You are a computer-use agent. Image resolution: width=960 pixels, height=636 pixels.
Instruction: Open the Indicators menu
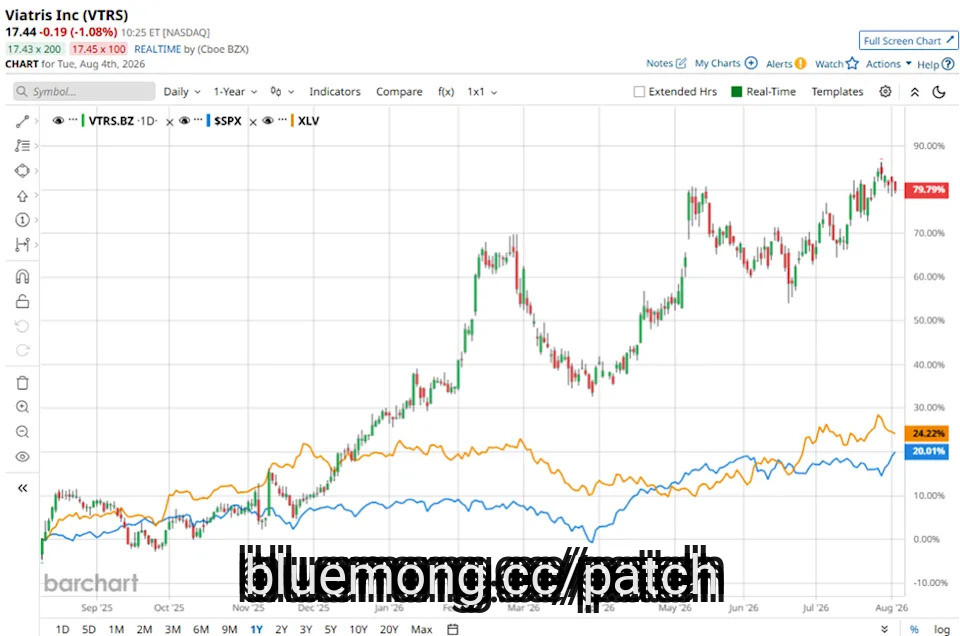click(335, 92)
